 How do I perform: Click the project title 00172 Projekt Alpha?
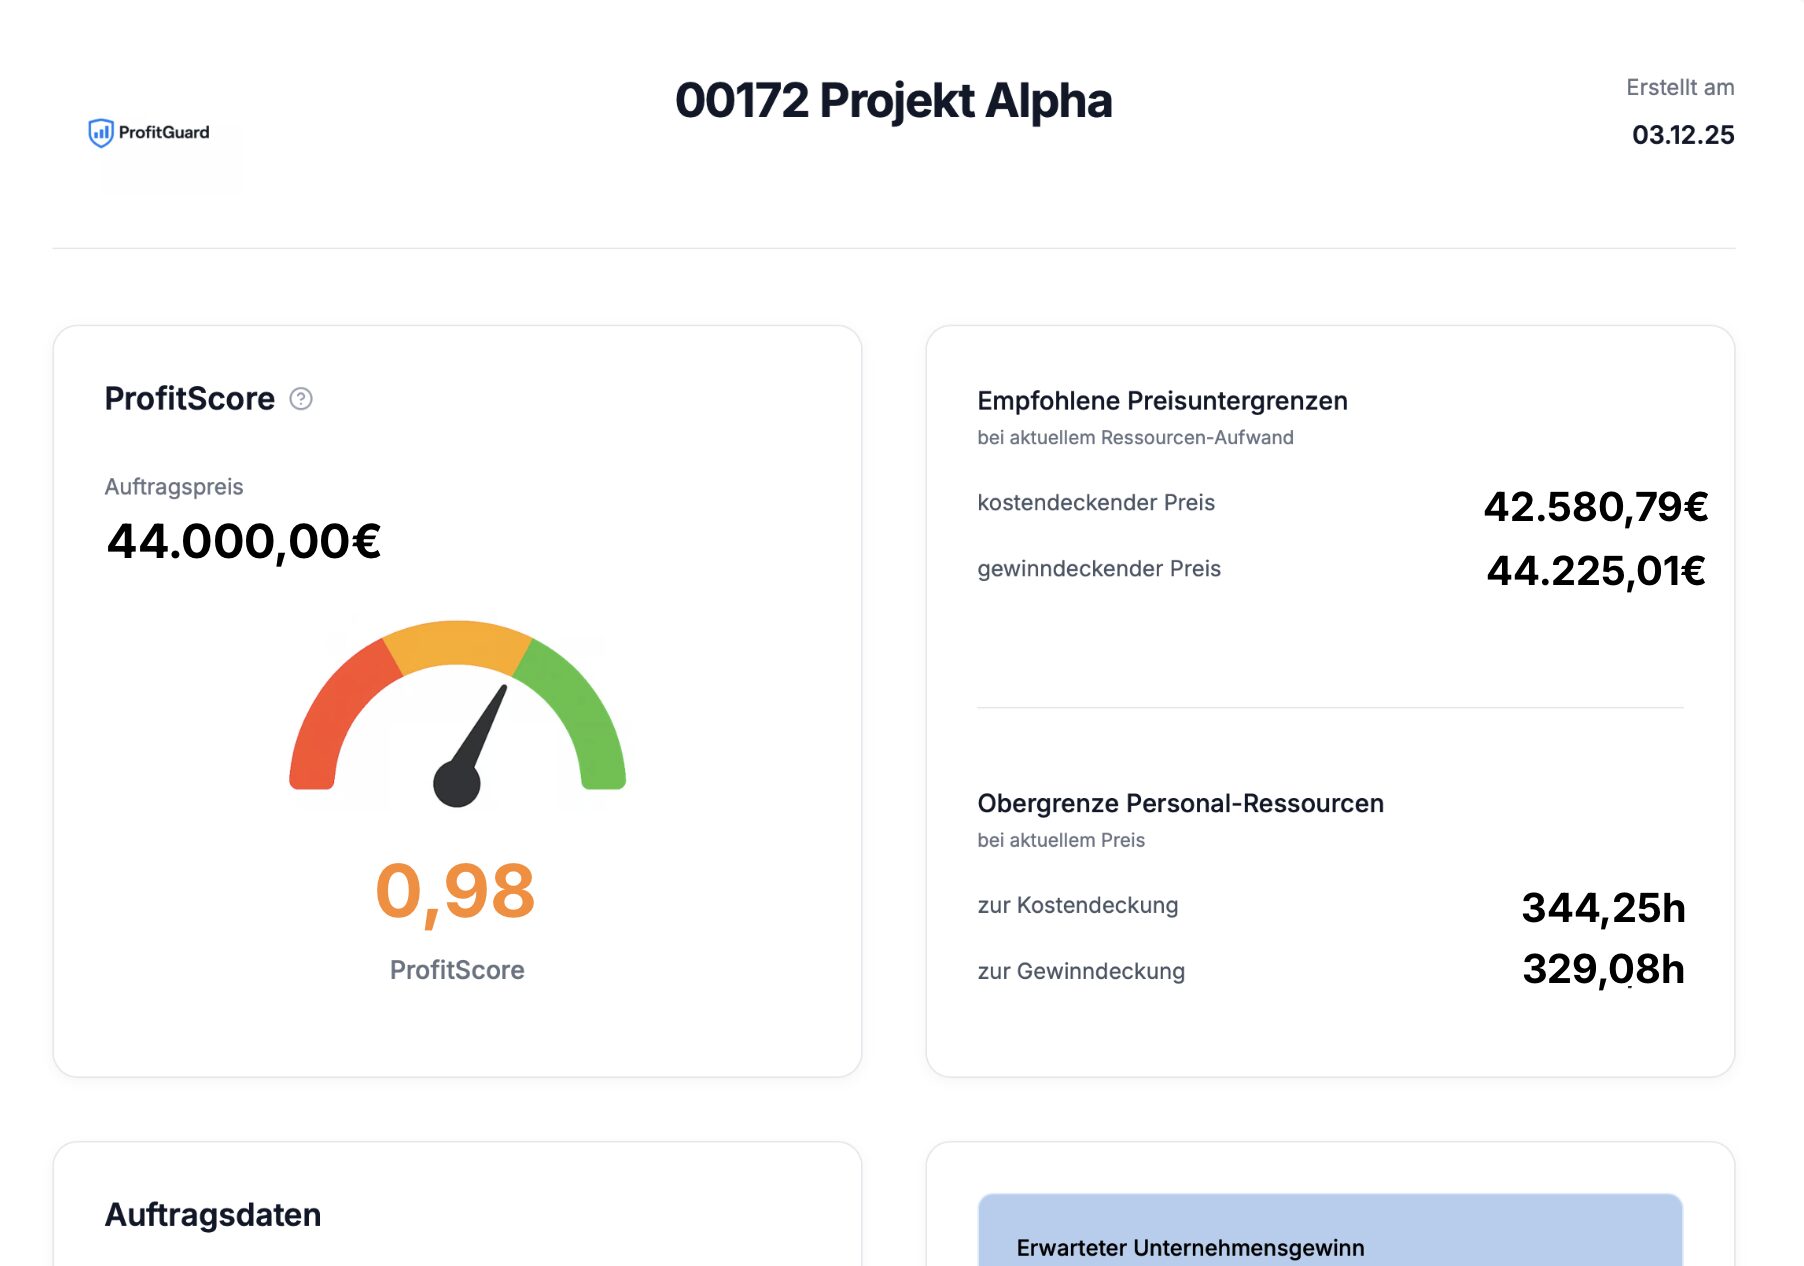coord(893,101)
